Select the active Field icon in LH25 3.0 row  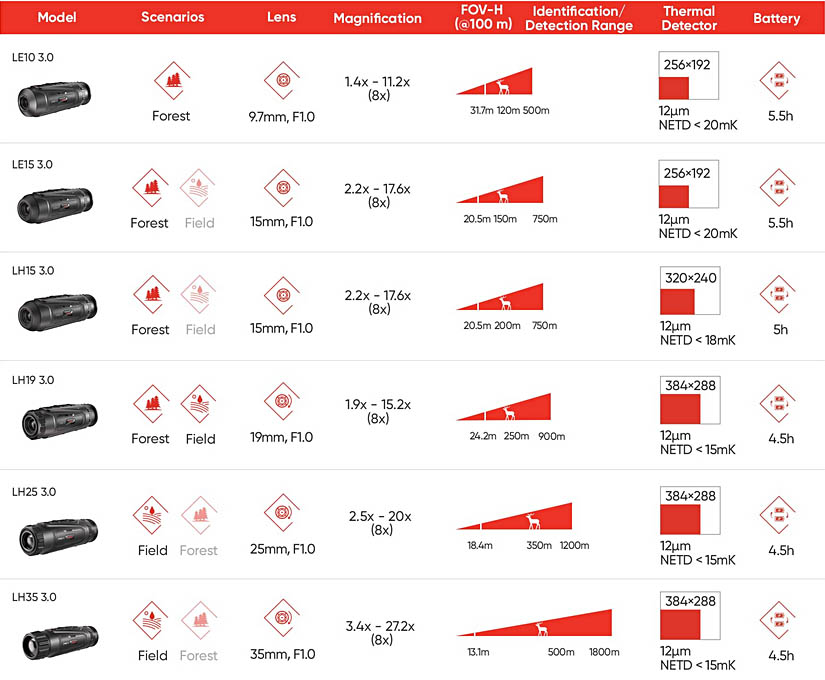coord(152,514)
